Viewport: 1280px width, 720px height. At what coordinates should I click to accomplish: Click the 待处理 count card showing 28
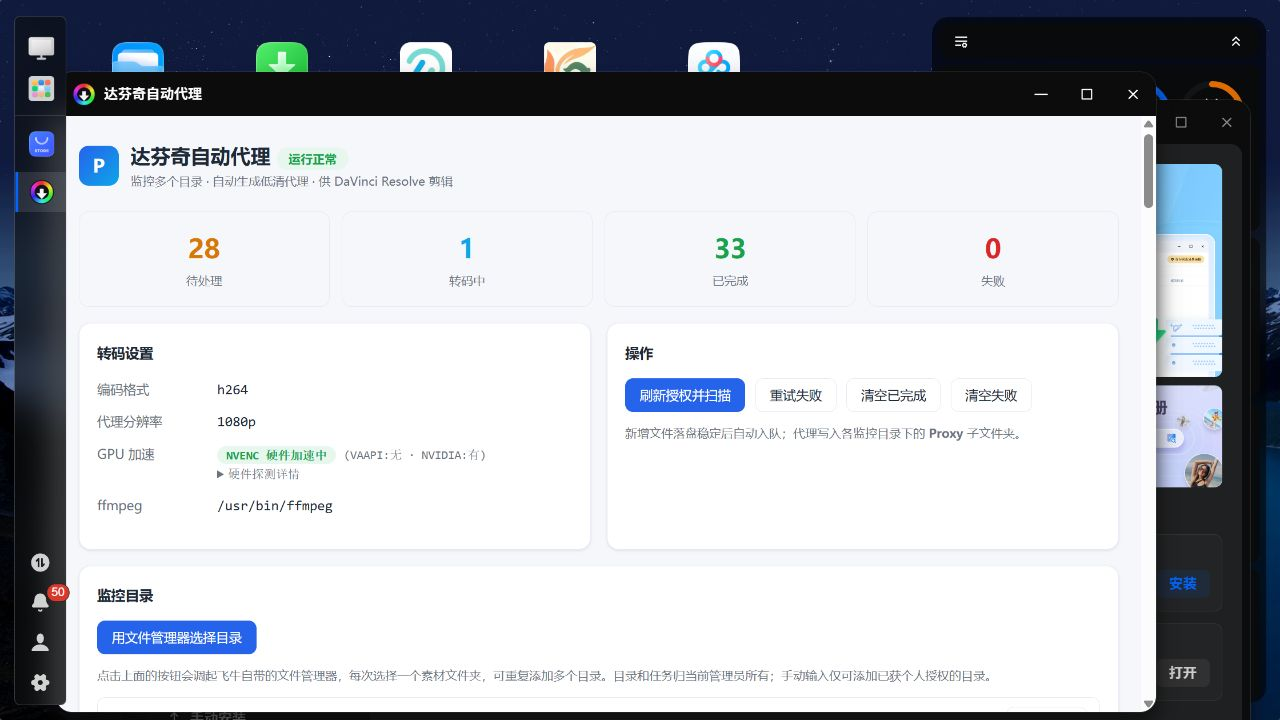point(204,259)
